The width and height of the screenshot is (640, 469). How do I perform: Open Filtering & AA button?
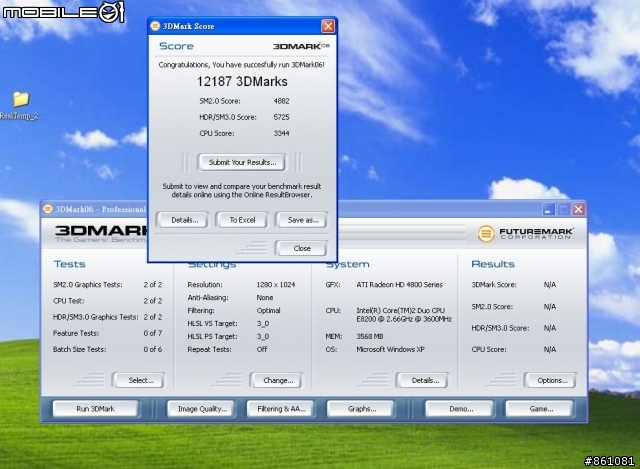pyautogui.click(x=281, y=409)
